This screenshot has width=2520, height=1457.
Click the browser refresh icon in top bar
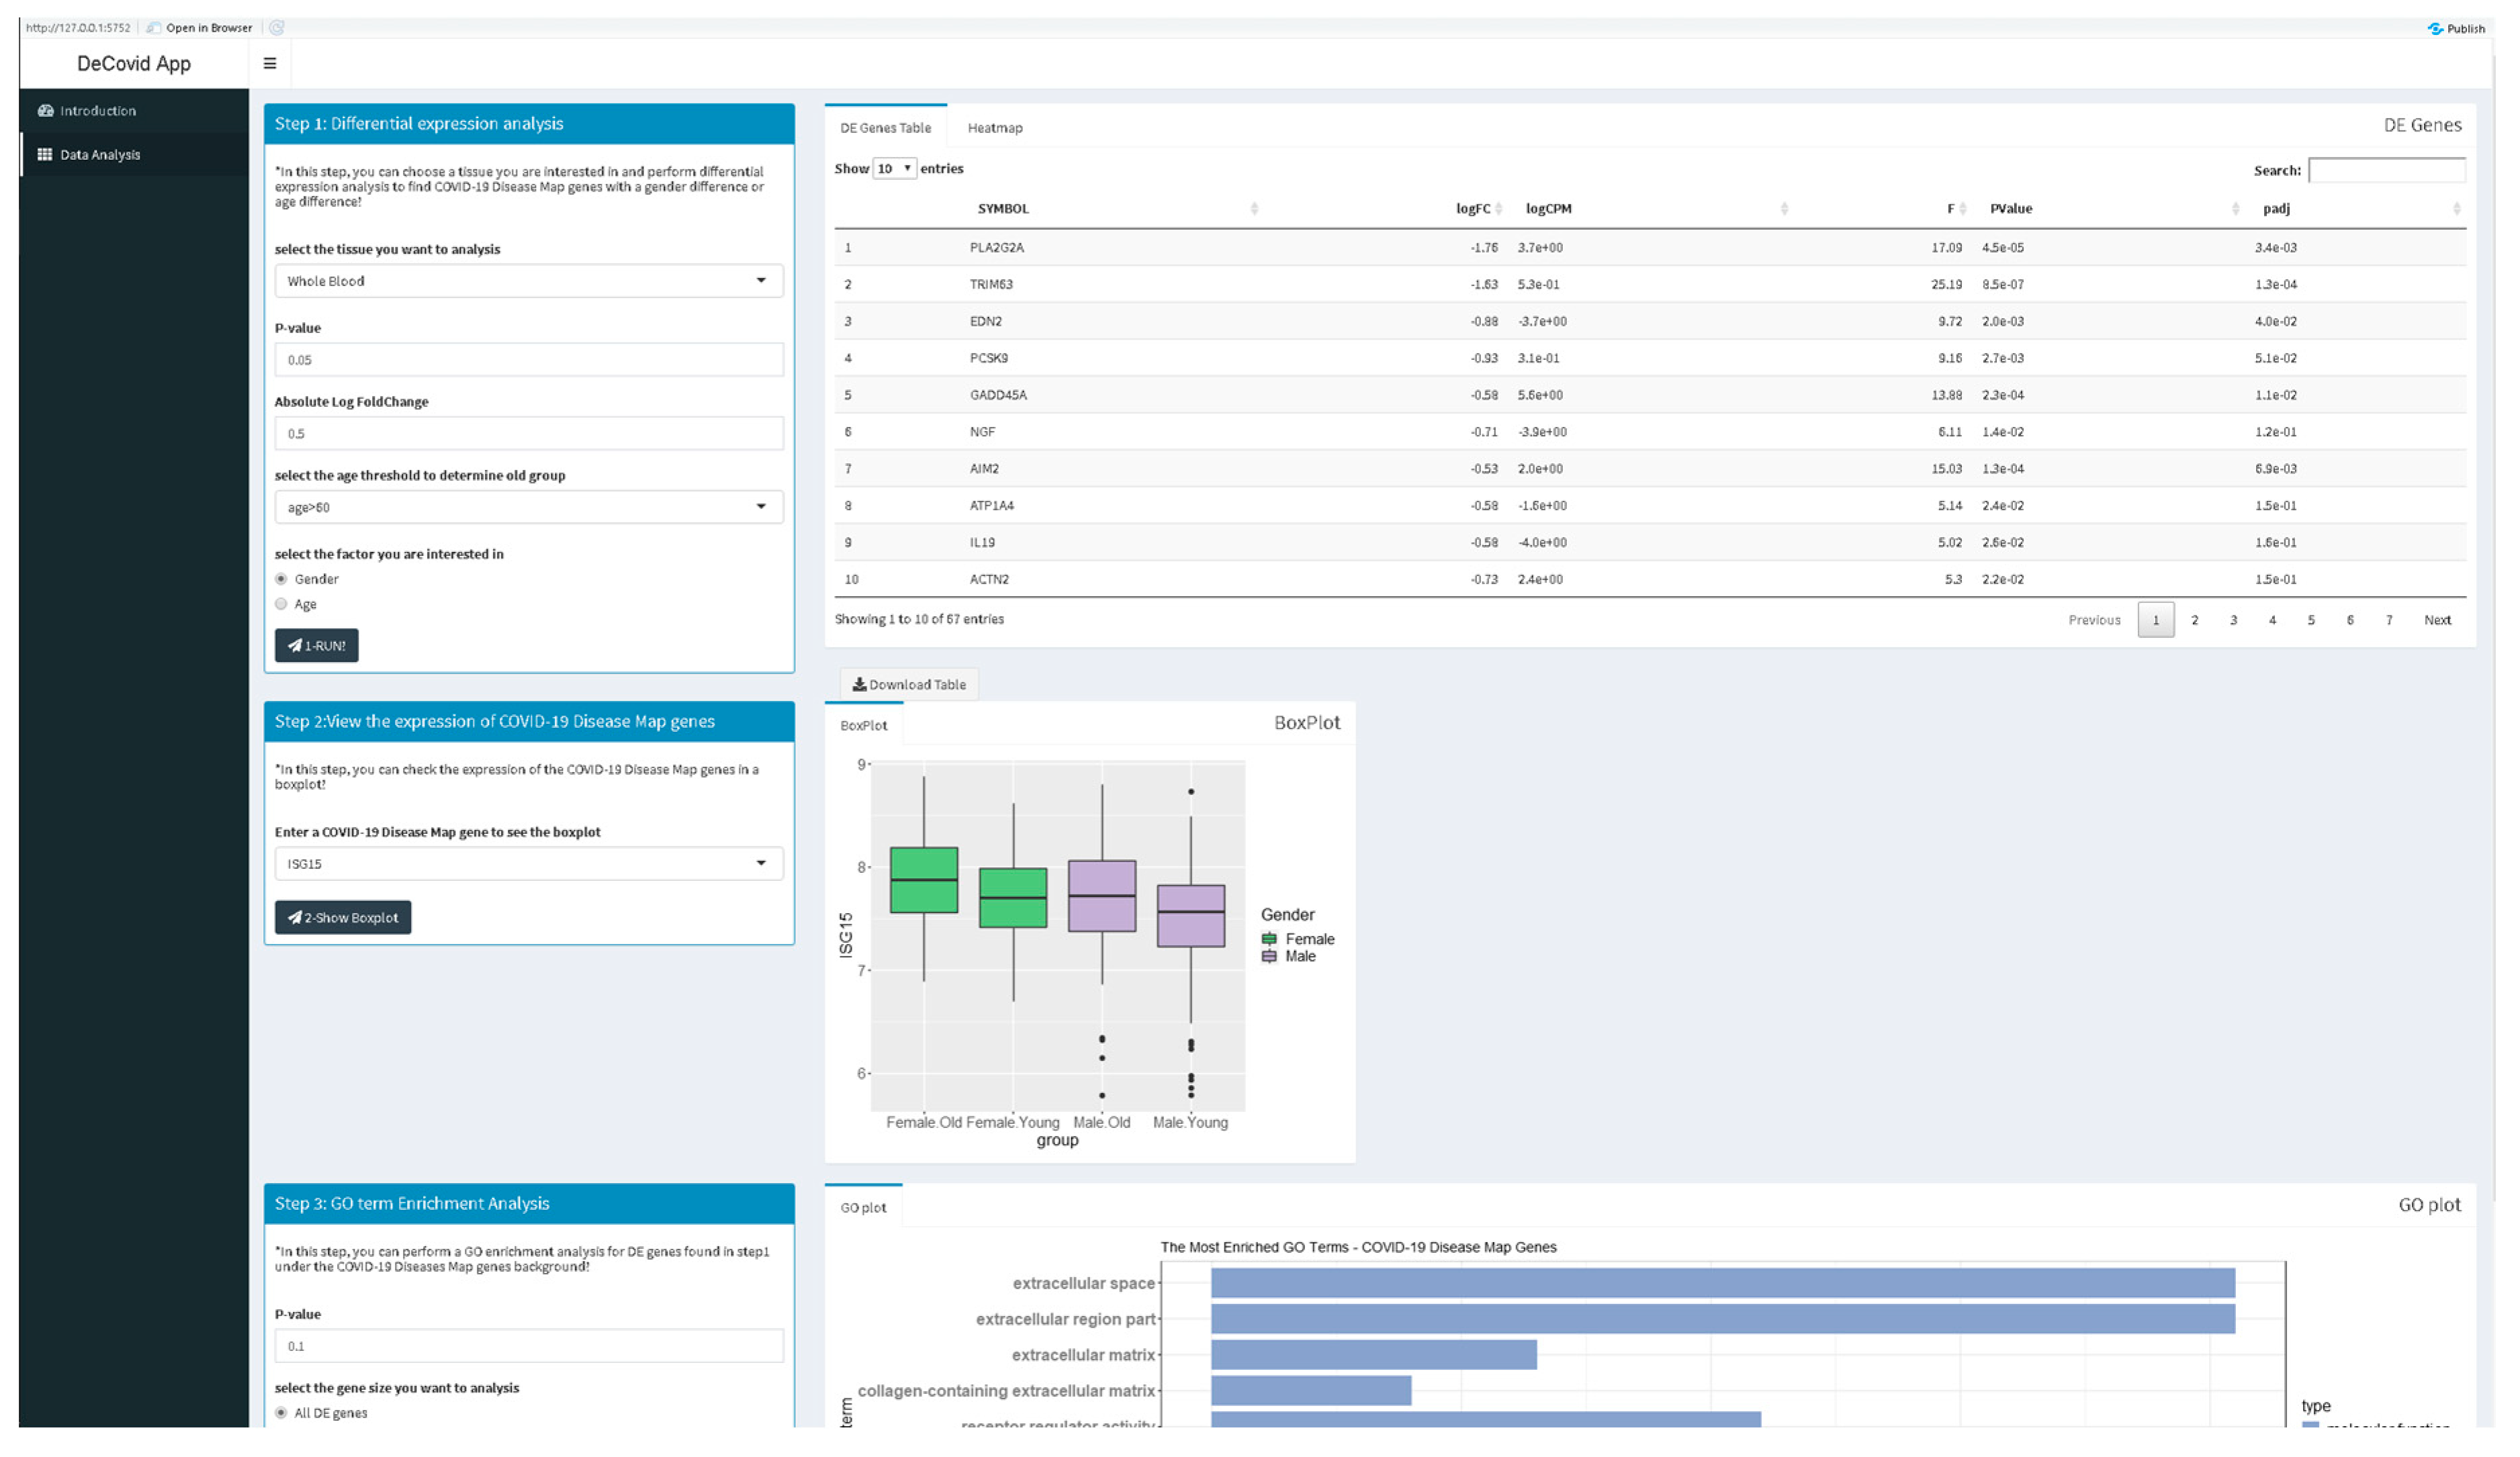[x=277, y=27]
